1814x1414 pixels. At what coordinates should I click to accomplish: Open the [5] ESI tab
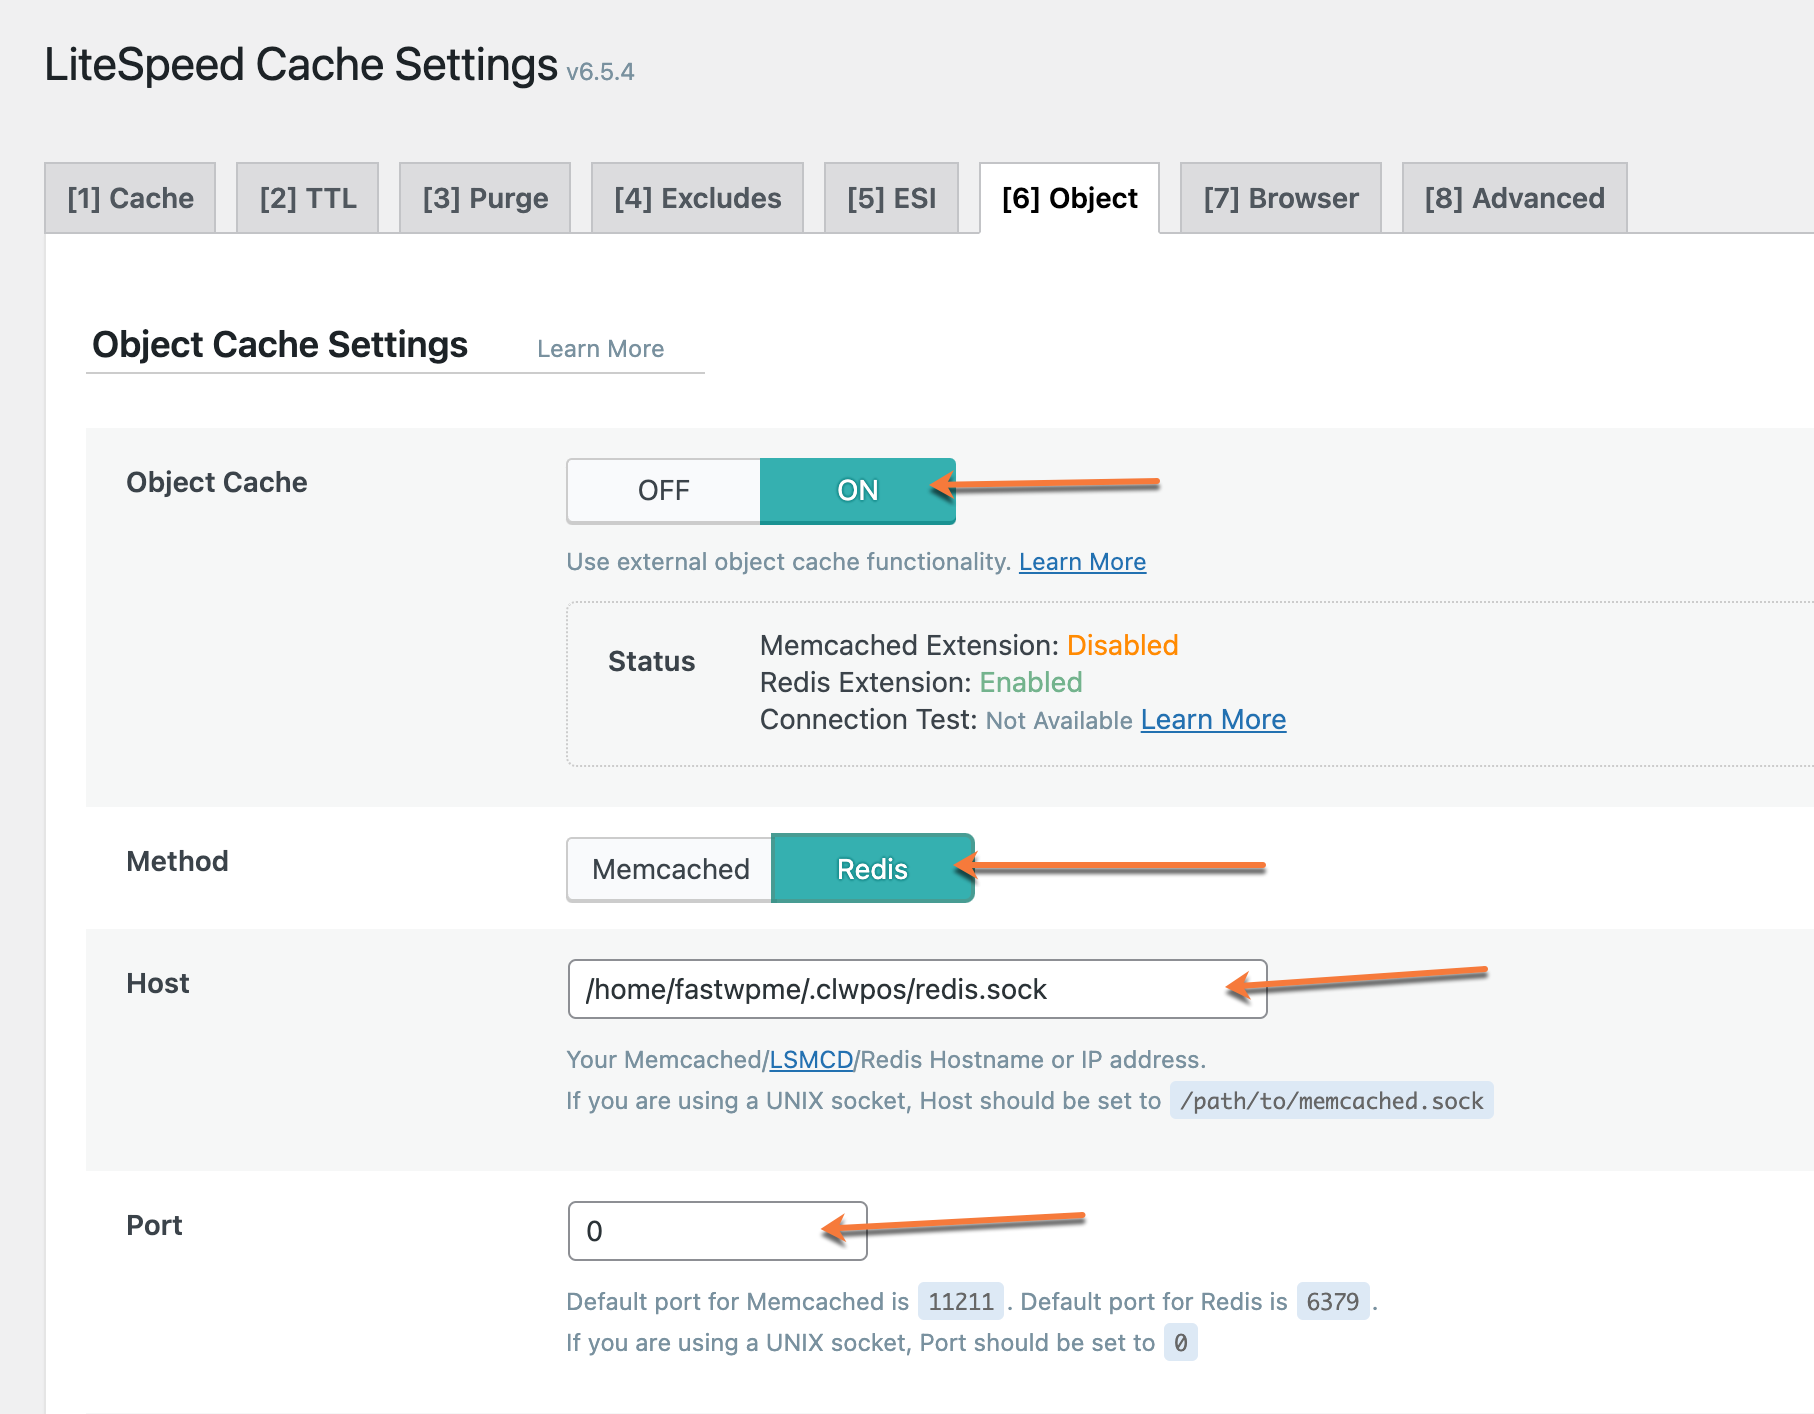891,198
